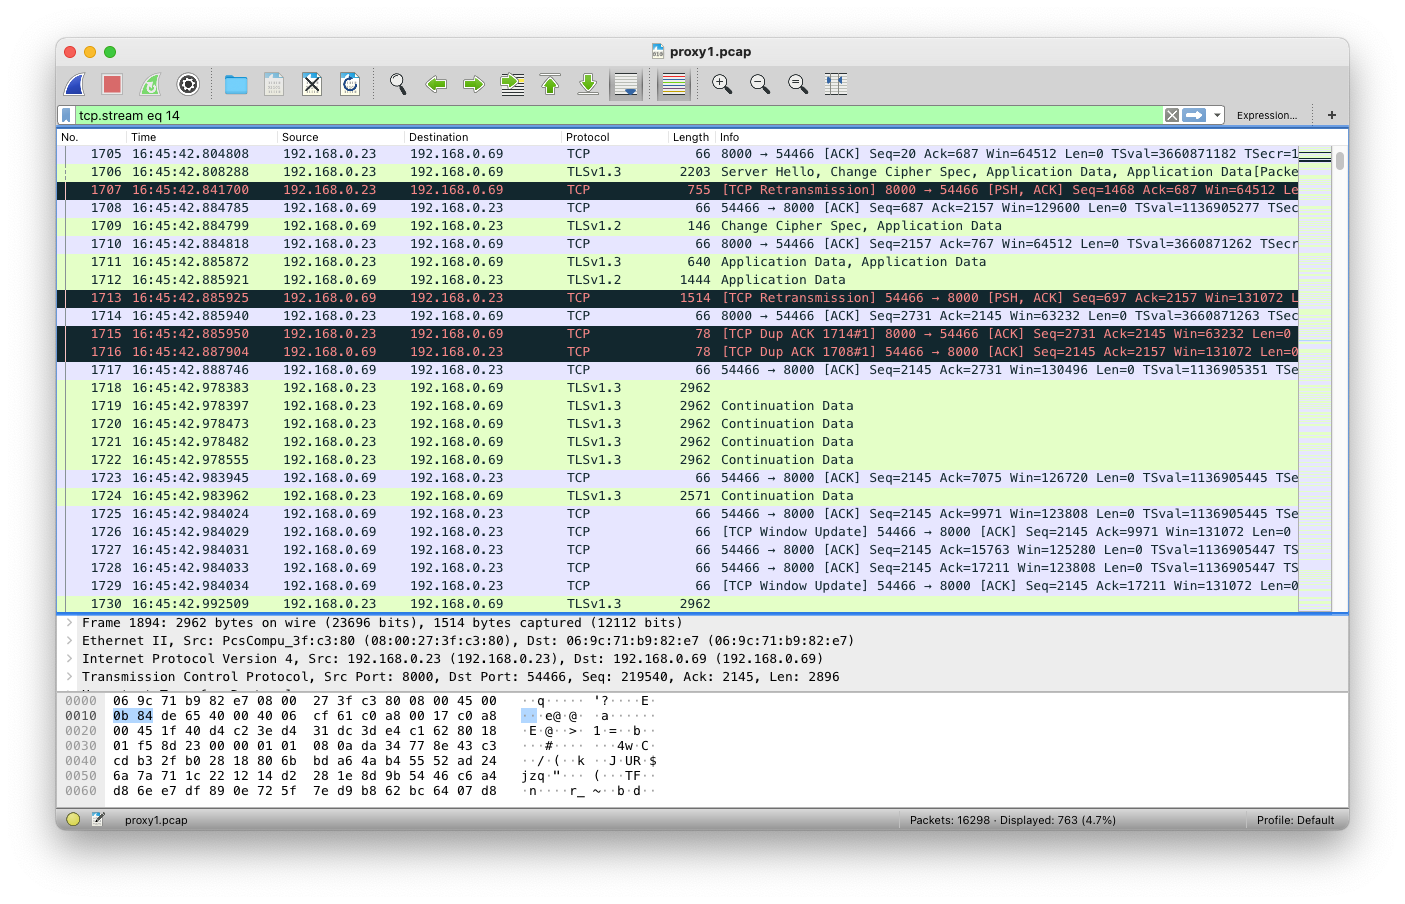Screen dimensions: 1405x904
Task: Find a packet using the magnifier icon
Action: [x=397, y=84]
